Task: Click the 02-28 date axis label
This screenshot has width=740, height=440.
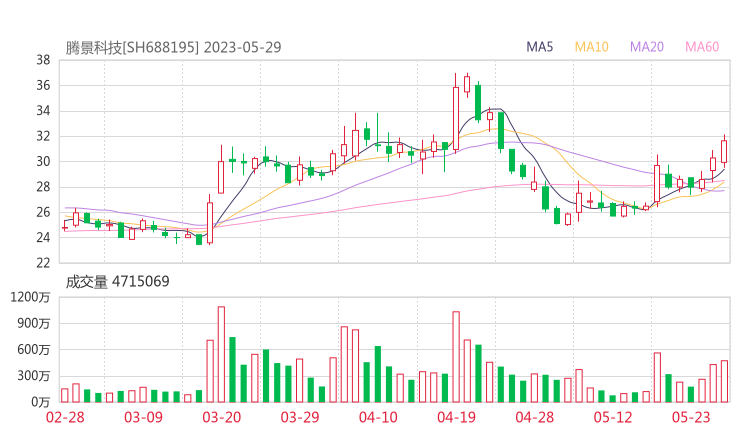Action: coord(65,417)
